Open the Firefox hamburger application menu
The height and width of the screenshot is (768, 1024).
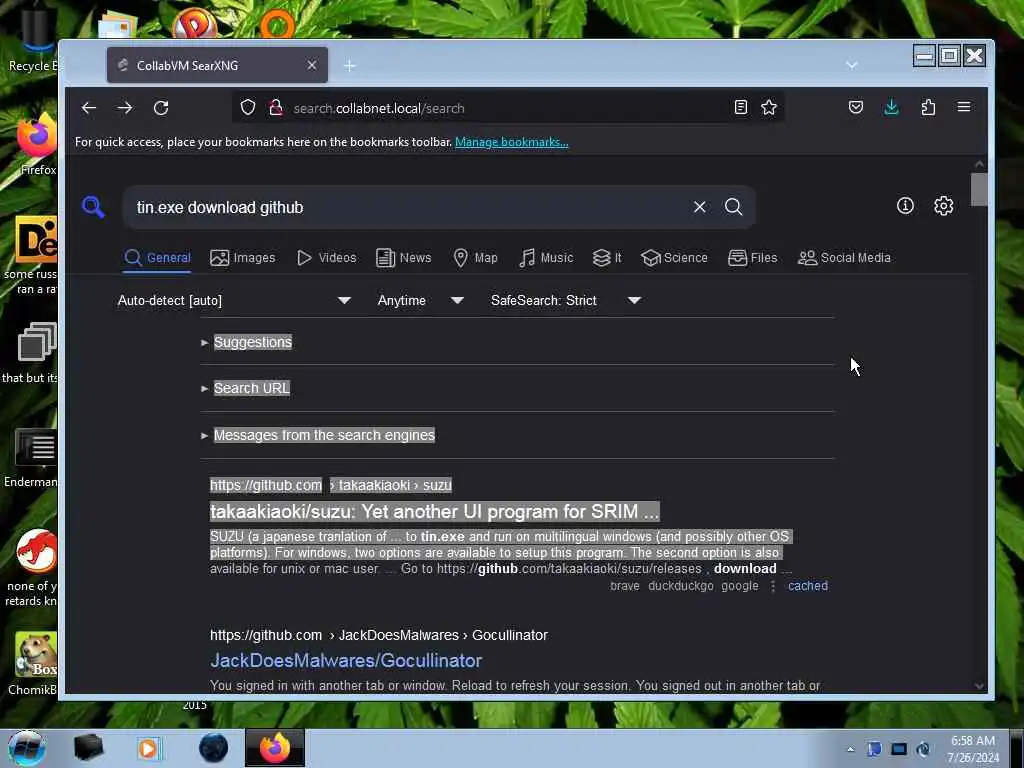pyautogui.click(x=964, y=107)
